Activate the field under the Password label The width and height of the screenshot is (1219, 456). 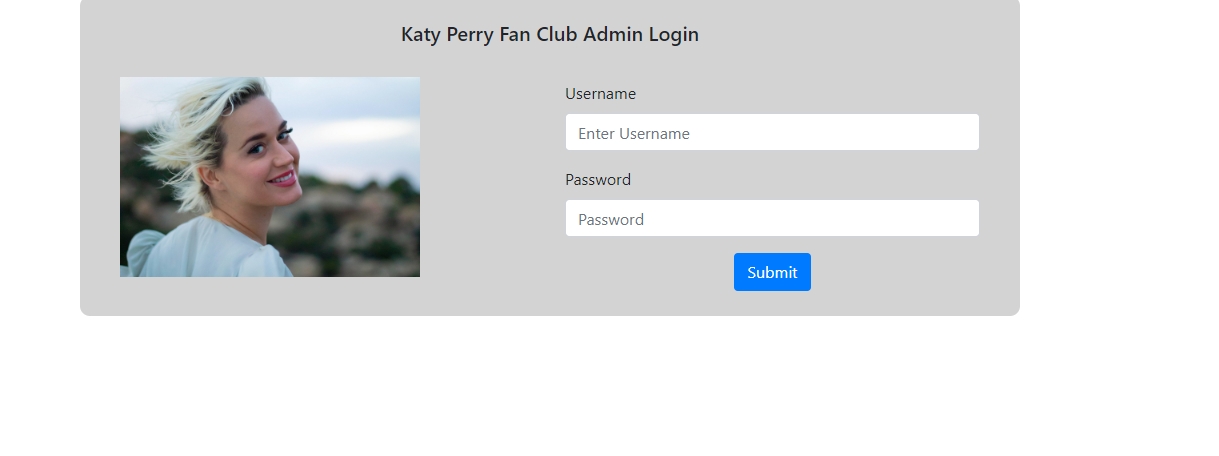[771, 219]
